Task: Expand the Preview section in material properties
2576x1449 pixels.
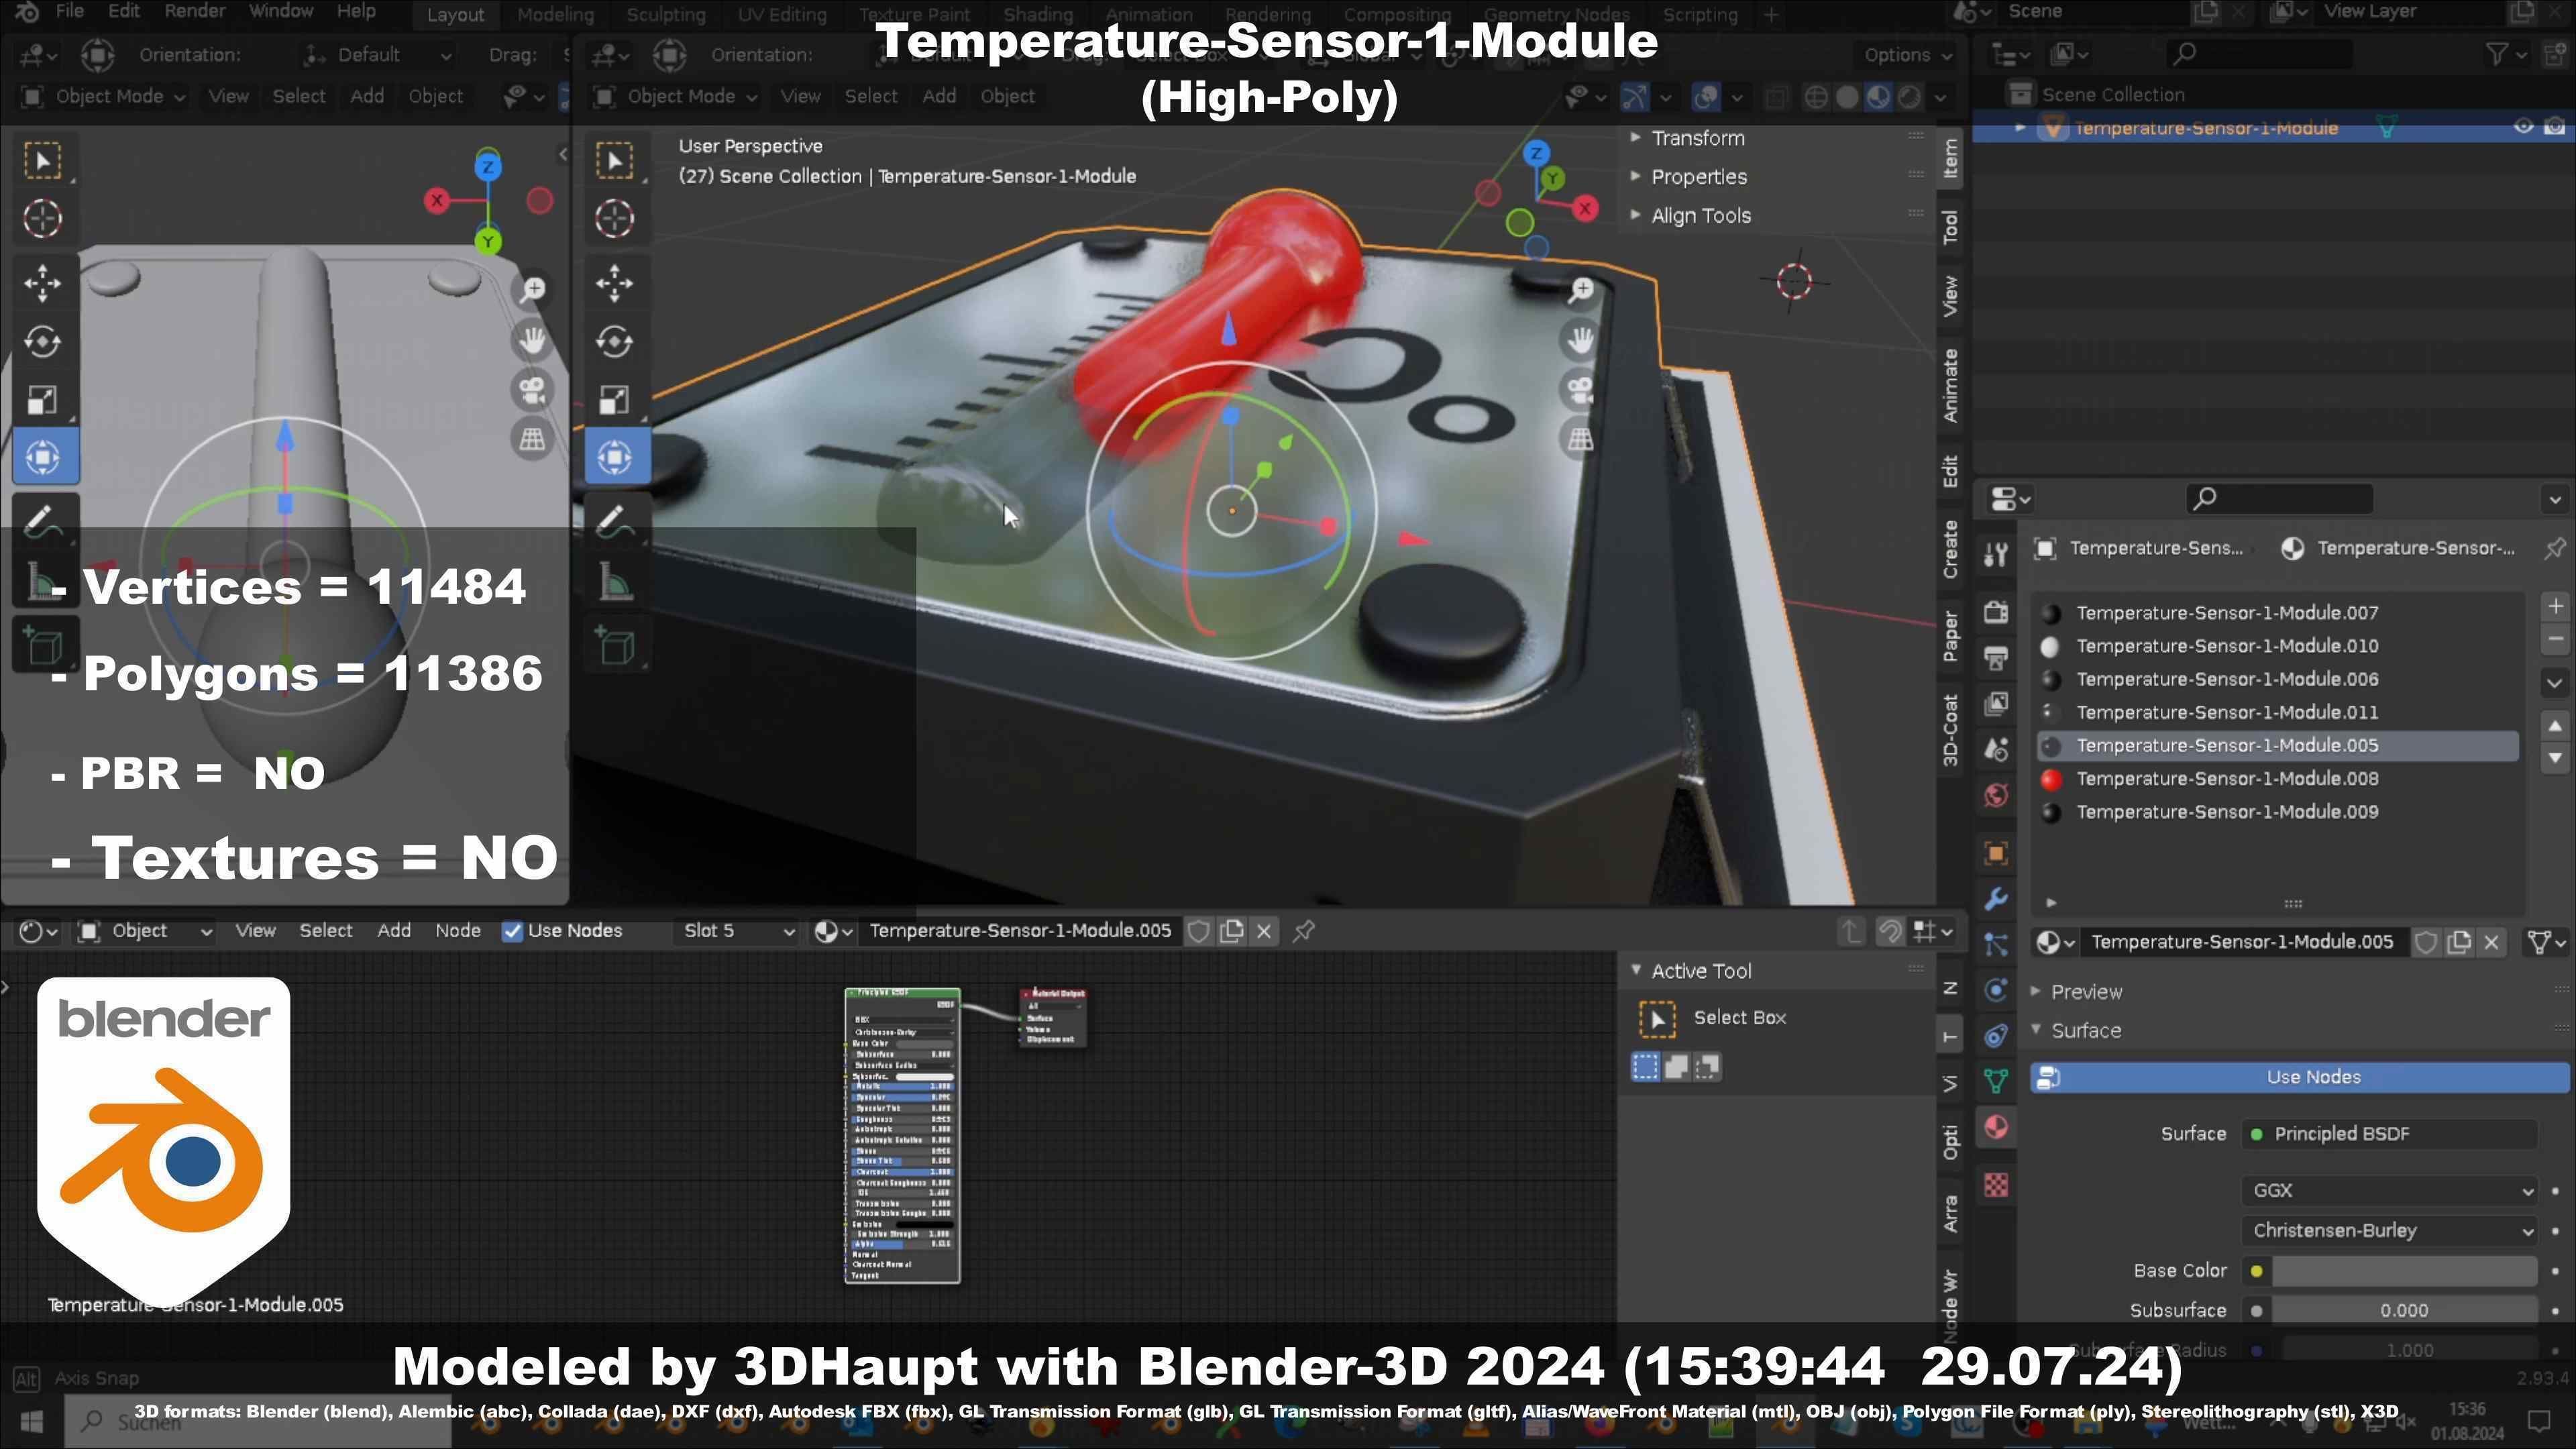Action: point(2085,992)
